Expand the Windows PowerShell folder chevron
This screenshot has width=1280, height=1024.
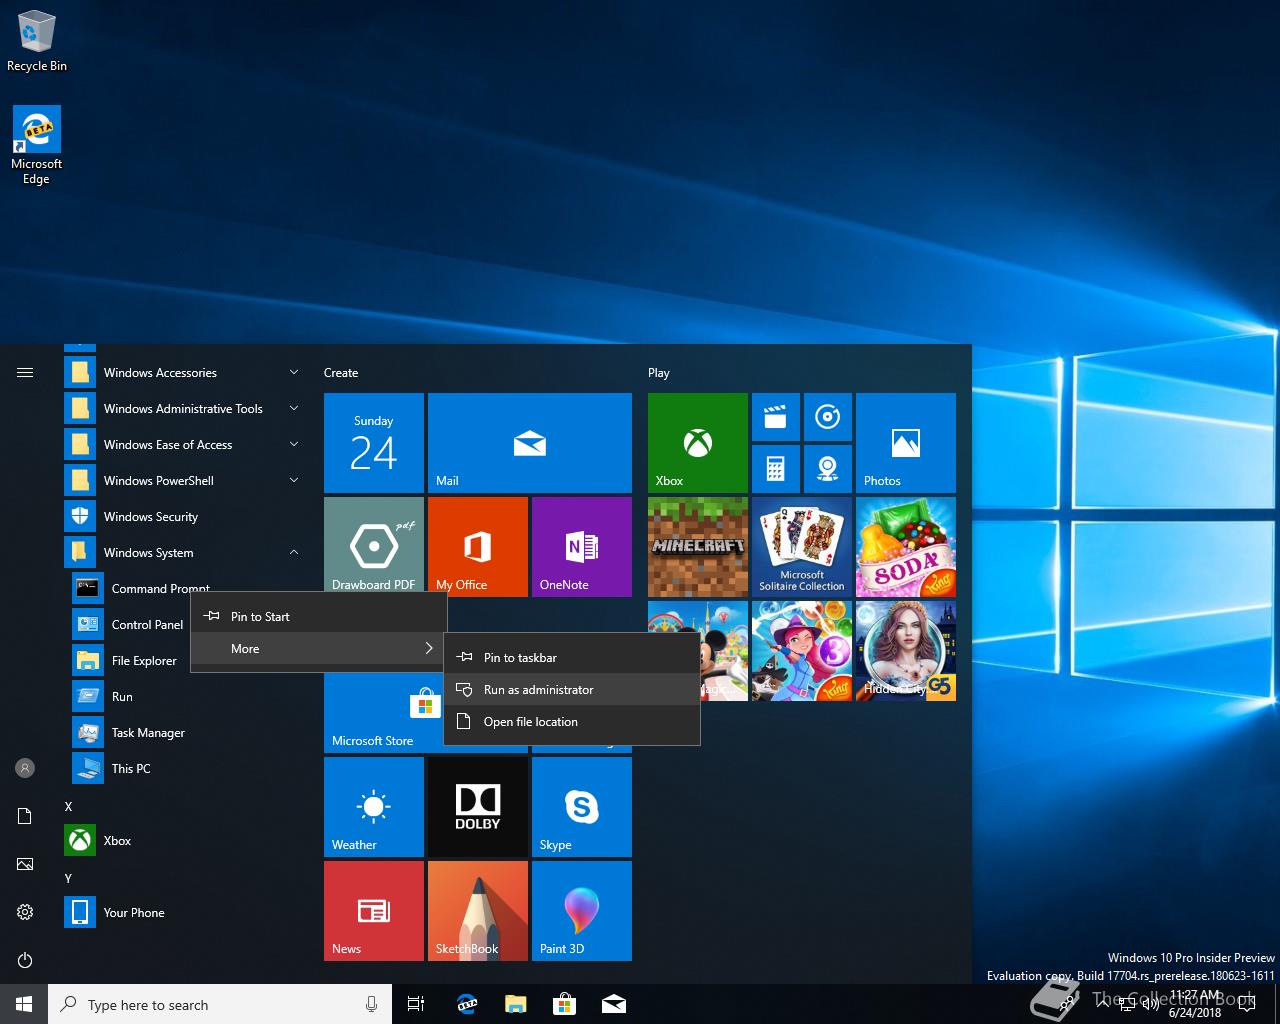(293, 480)
